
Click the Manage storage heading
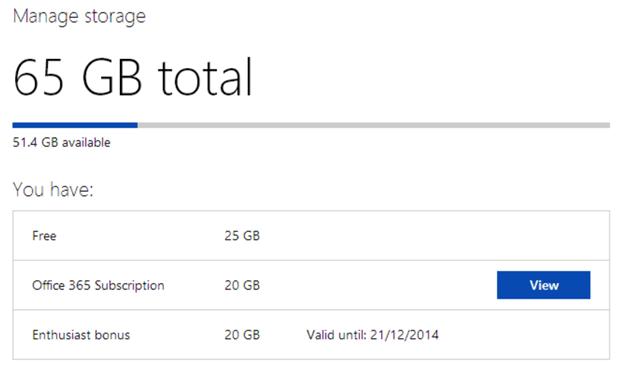(79, 17)
